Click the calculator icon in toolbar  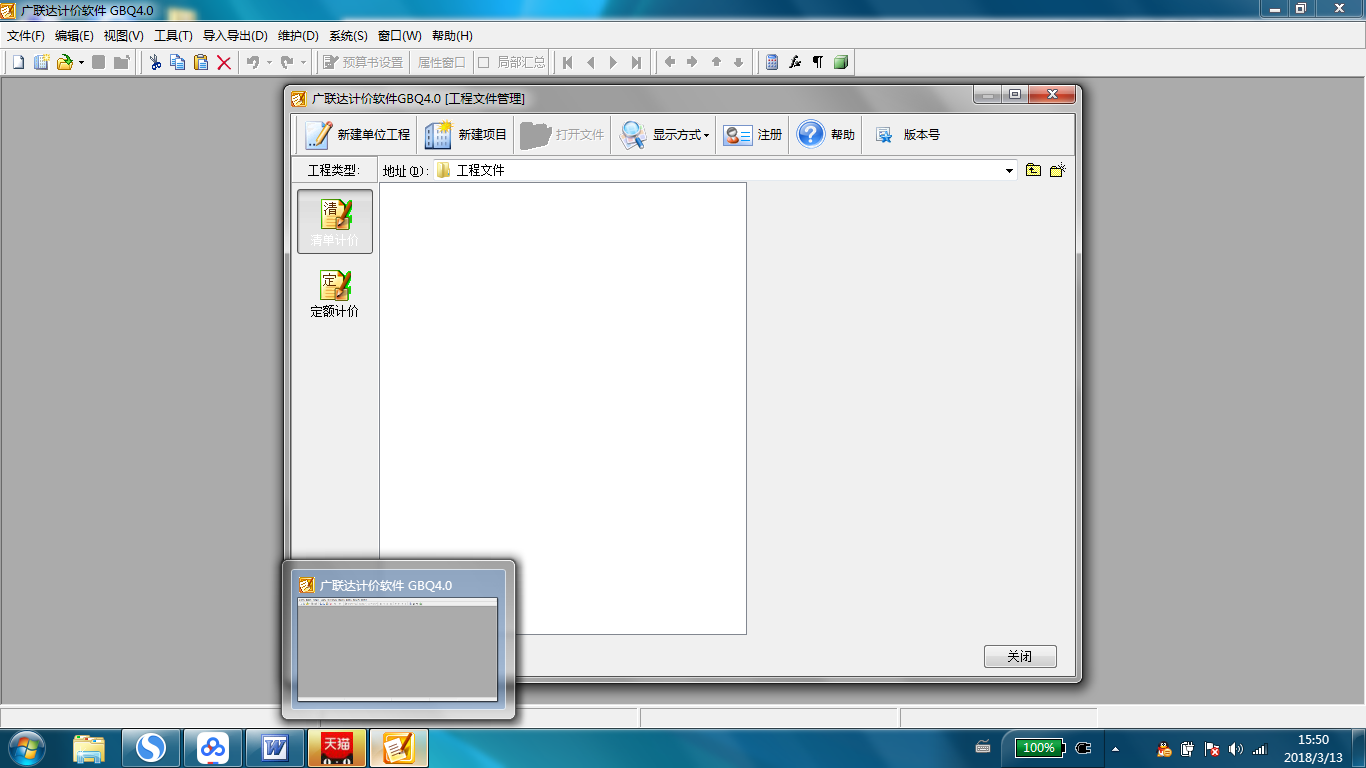tap(772, 62)
